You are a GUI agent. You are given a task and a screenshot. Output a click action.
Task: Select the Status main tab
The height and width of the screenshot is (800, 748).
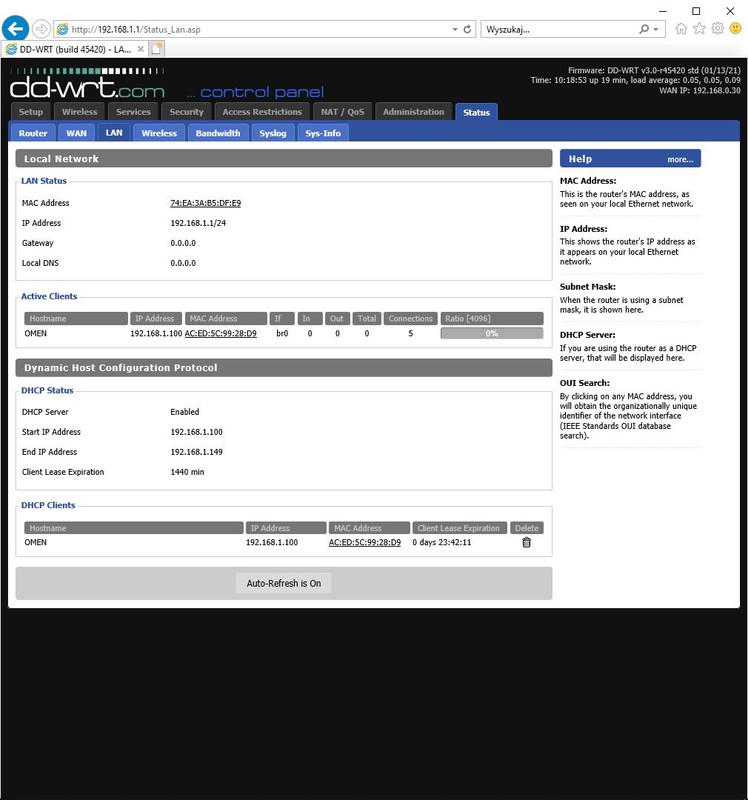pyautogui.click(x=477, y=112)
